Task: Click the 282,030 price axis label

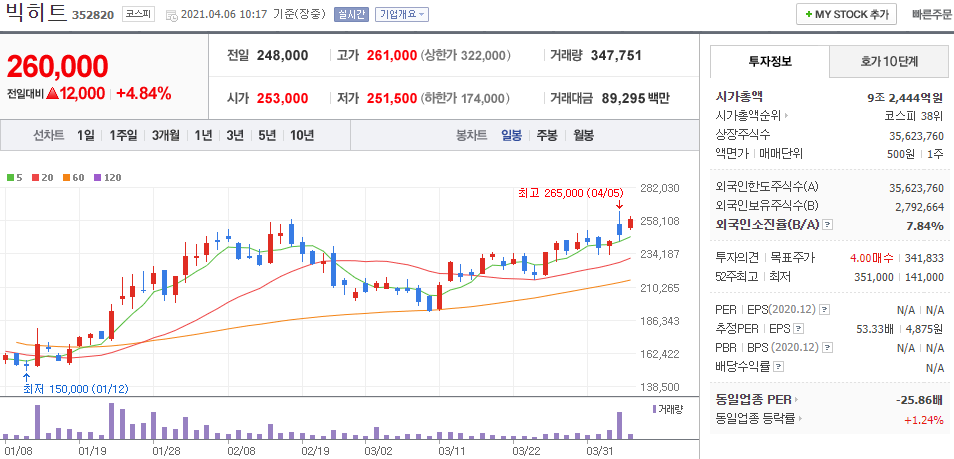Action: point(660,188)
